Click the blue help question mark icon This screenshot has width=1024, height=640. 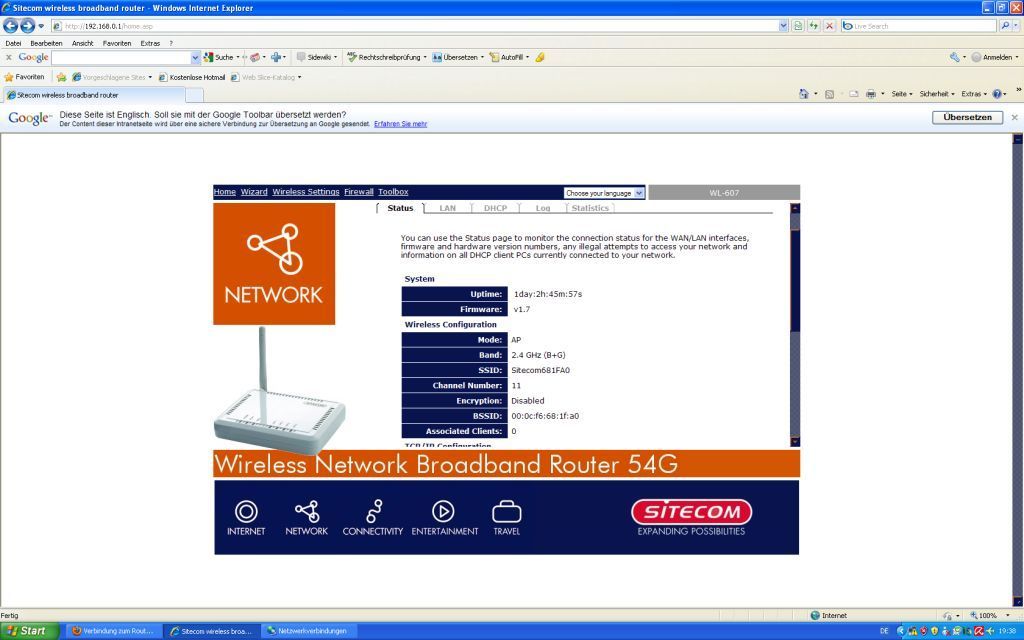pyautogui.click(x=997, y=94)
